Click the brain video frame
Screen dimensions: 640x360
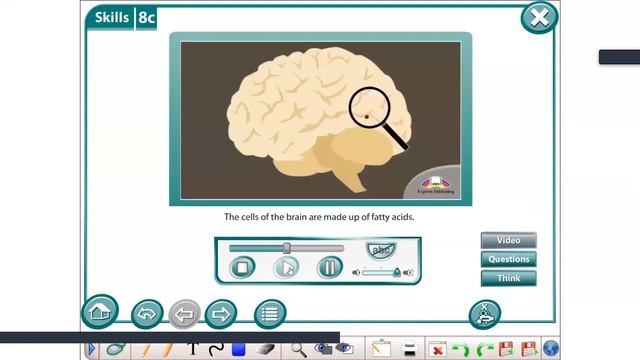[x=320, y=120]
